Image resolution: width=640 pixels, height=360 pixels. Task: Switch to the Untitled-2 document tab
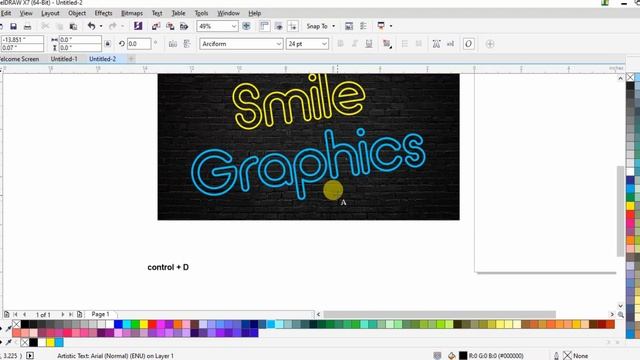102,59
